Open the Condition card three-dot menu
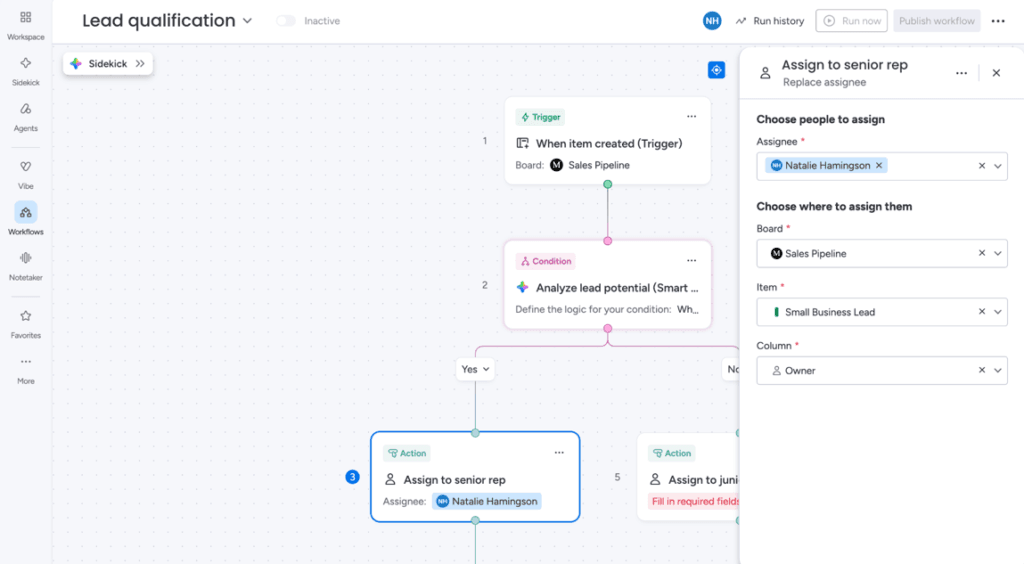 pos(692,260)
